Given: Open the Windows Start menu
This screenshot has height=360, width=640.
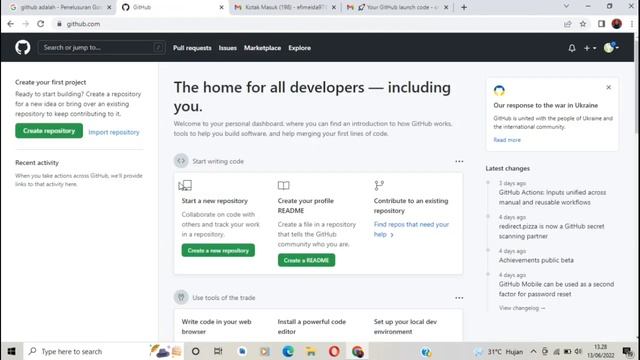Looking at the screenshot, I should (x=11, y=351).
